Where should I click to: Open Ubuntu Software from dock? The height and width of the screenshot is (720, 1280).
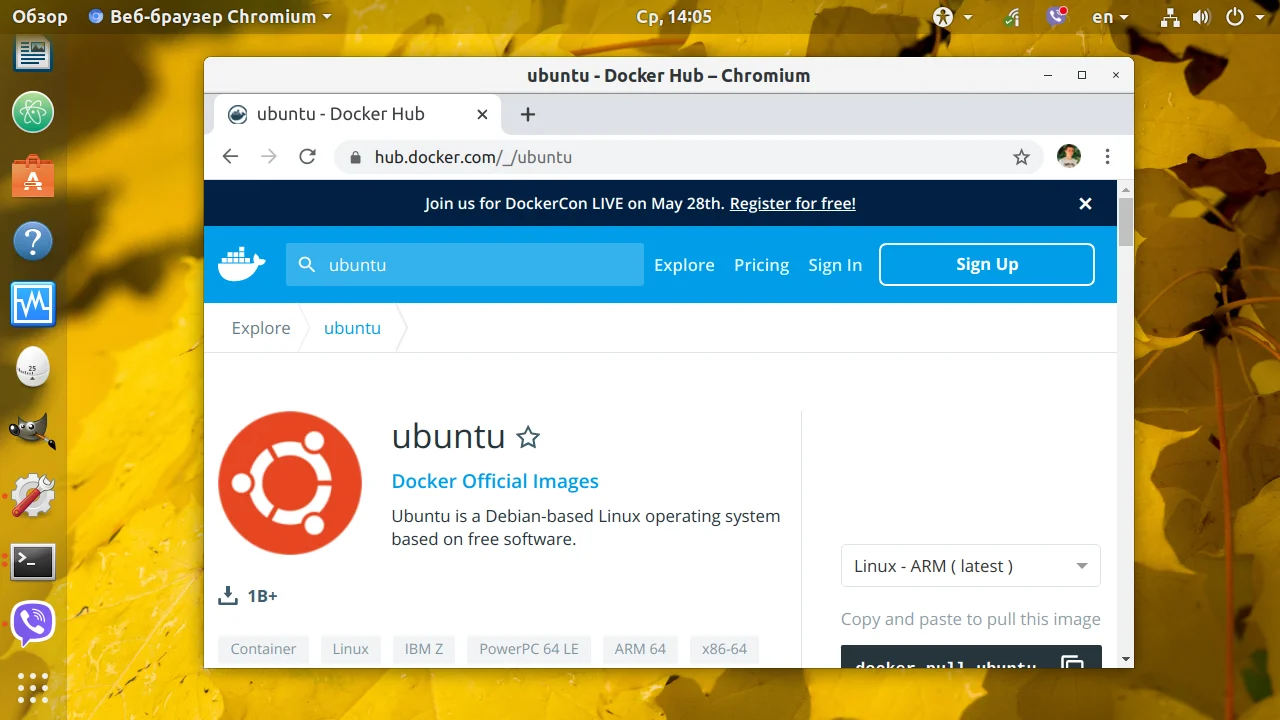coord(33,176)
